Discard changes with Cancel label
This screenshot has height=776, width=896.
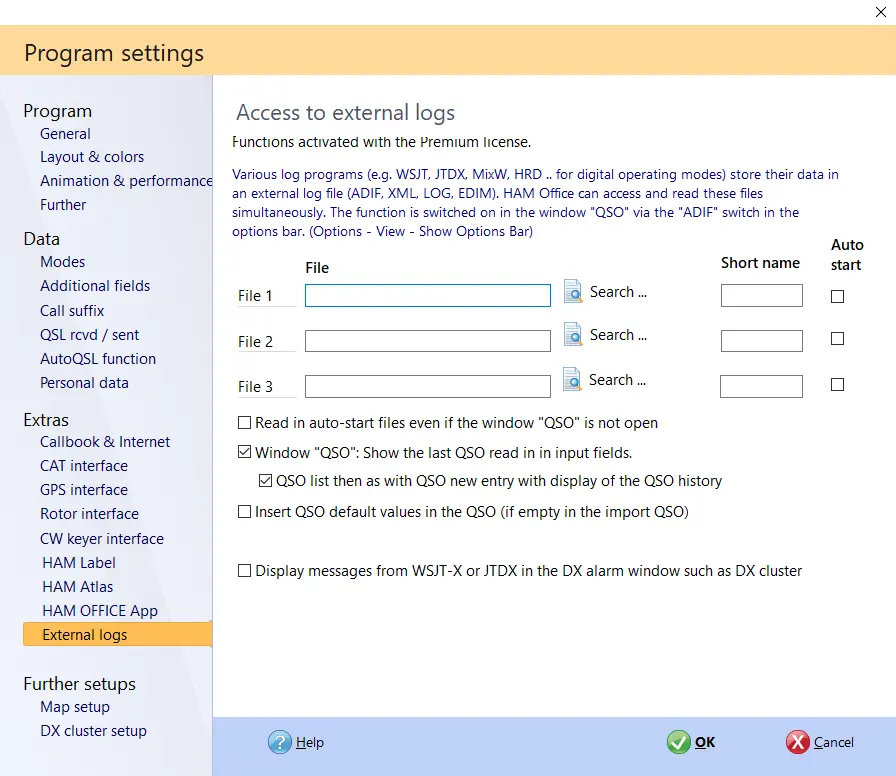point(834,742)
